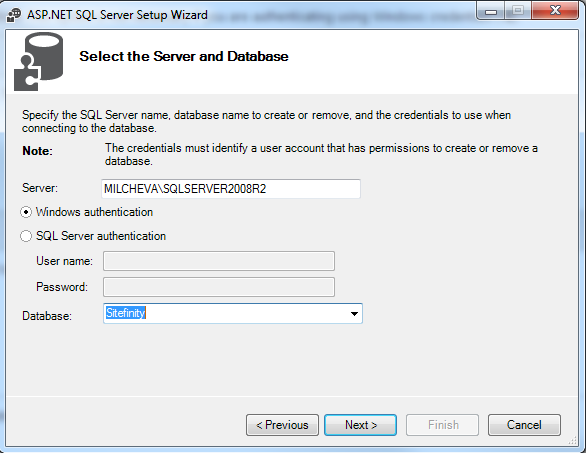This screenshot has height=453, width=586.
Task: Close the ASP.NET SQL Server Setup Wizard
Action: click(555, 11)
